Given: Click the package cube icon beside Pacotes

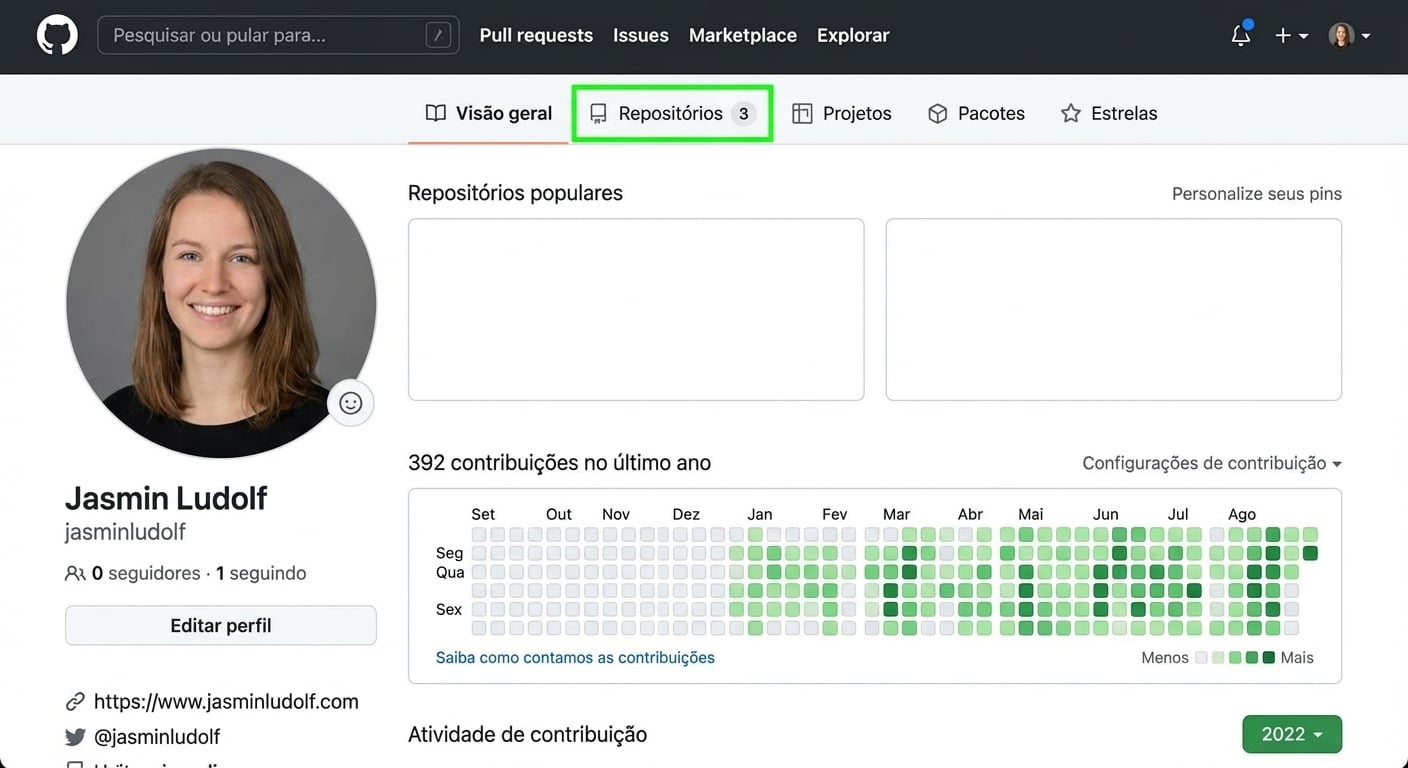Looking at the screenshot, I should tap(937, 114).
